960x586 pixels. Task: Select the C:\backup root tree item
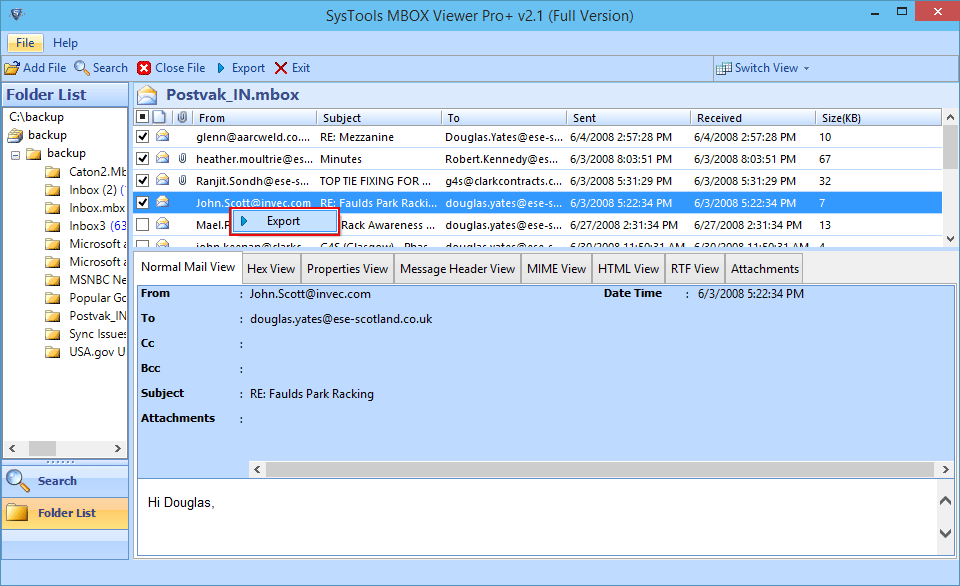click(36, 117)
